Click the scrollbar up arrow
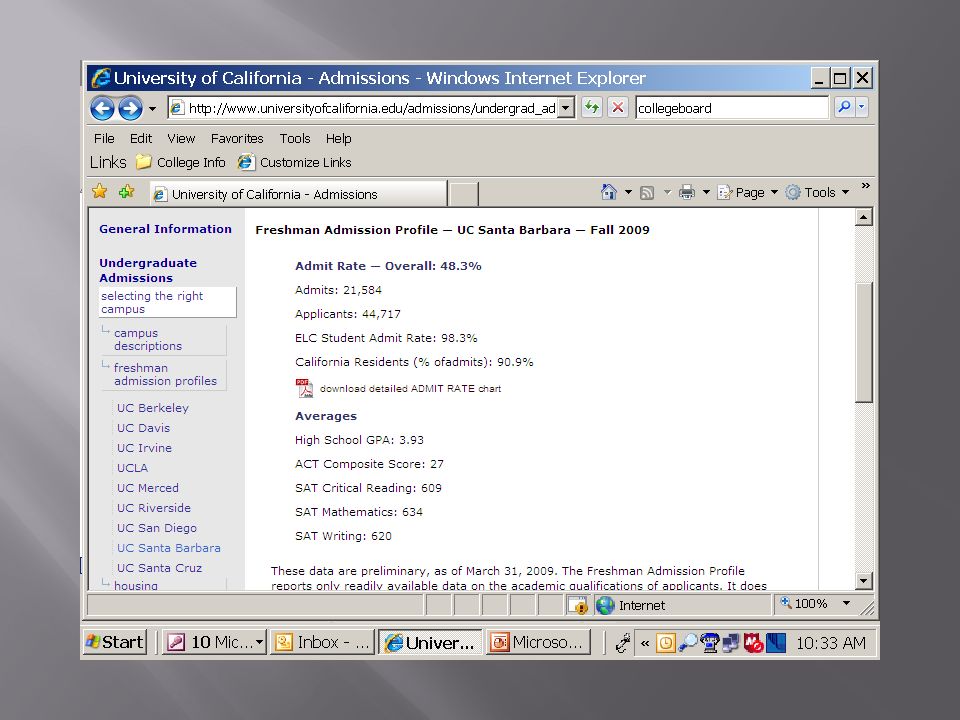Screen dimensions: 960x720 [863, 217]
